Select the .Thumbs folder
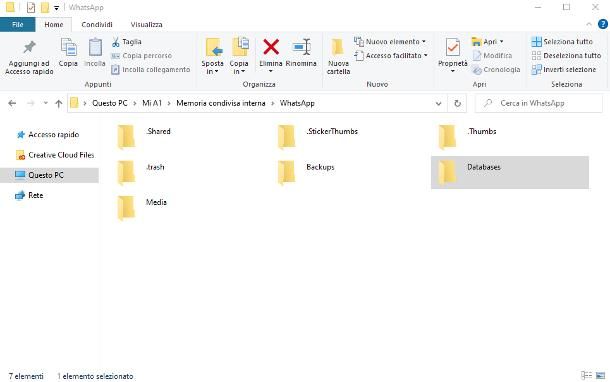This screenshot has height=382, width=610. pyautogui.click(x=468, y=137)
